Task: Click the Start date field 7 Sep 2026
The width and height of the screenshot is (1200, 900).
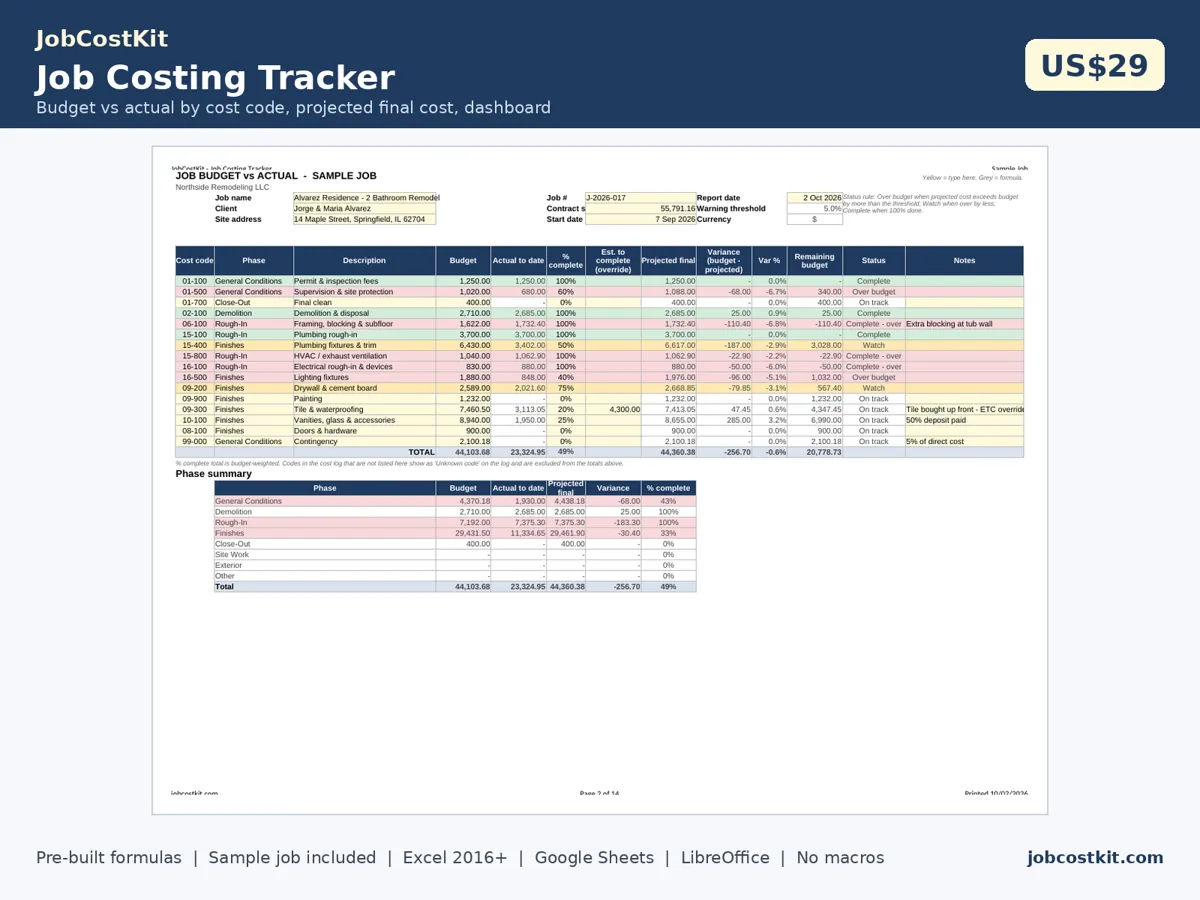Action: (640, 219)
